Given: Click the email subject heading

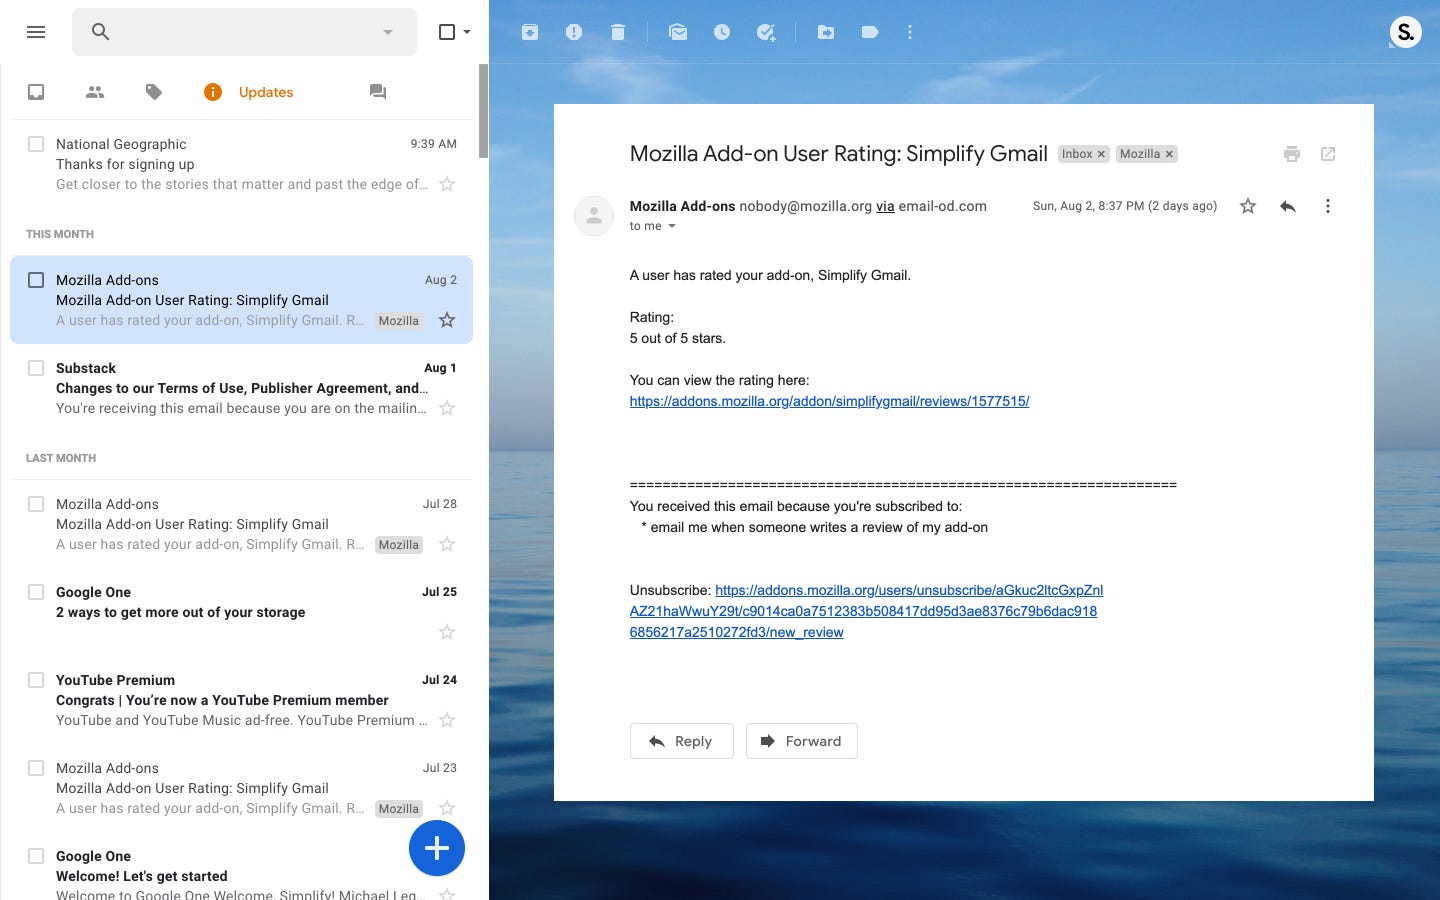Looking at the screenshot, I should click(838, 154).
